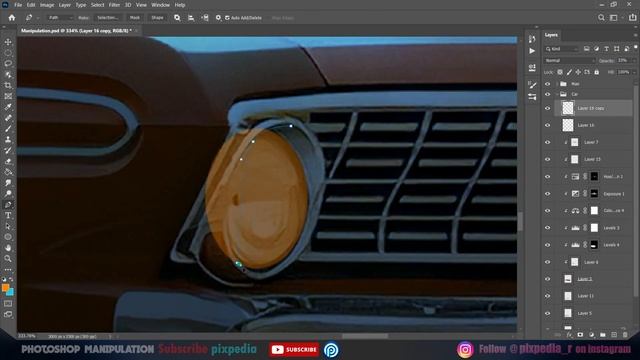Add a layer mask

tap(580, 335)
